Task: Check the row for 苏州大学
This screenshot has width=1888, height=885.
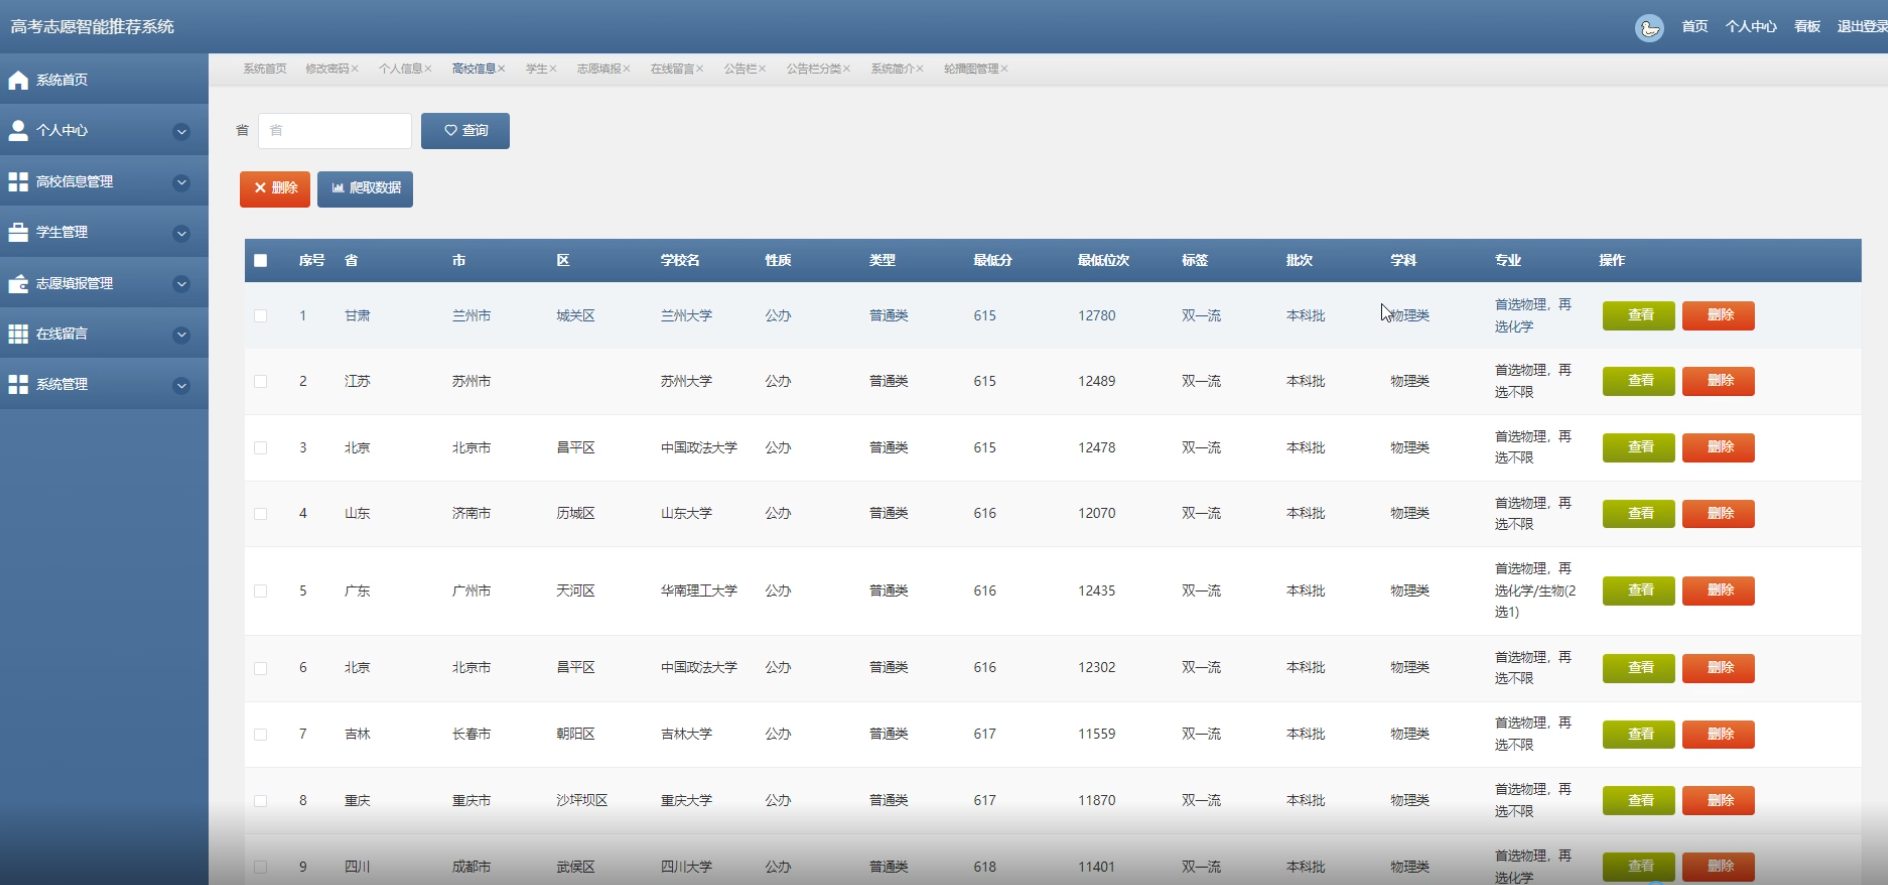Action: (x=261, y=382)
